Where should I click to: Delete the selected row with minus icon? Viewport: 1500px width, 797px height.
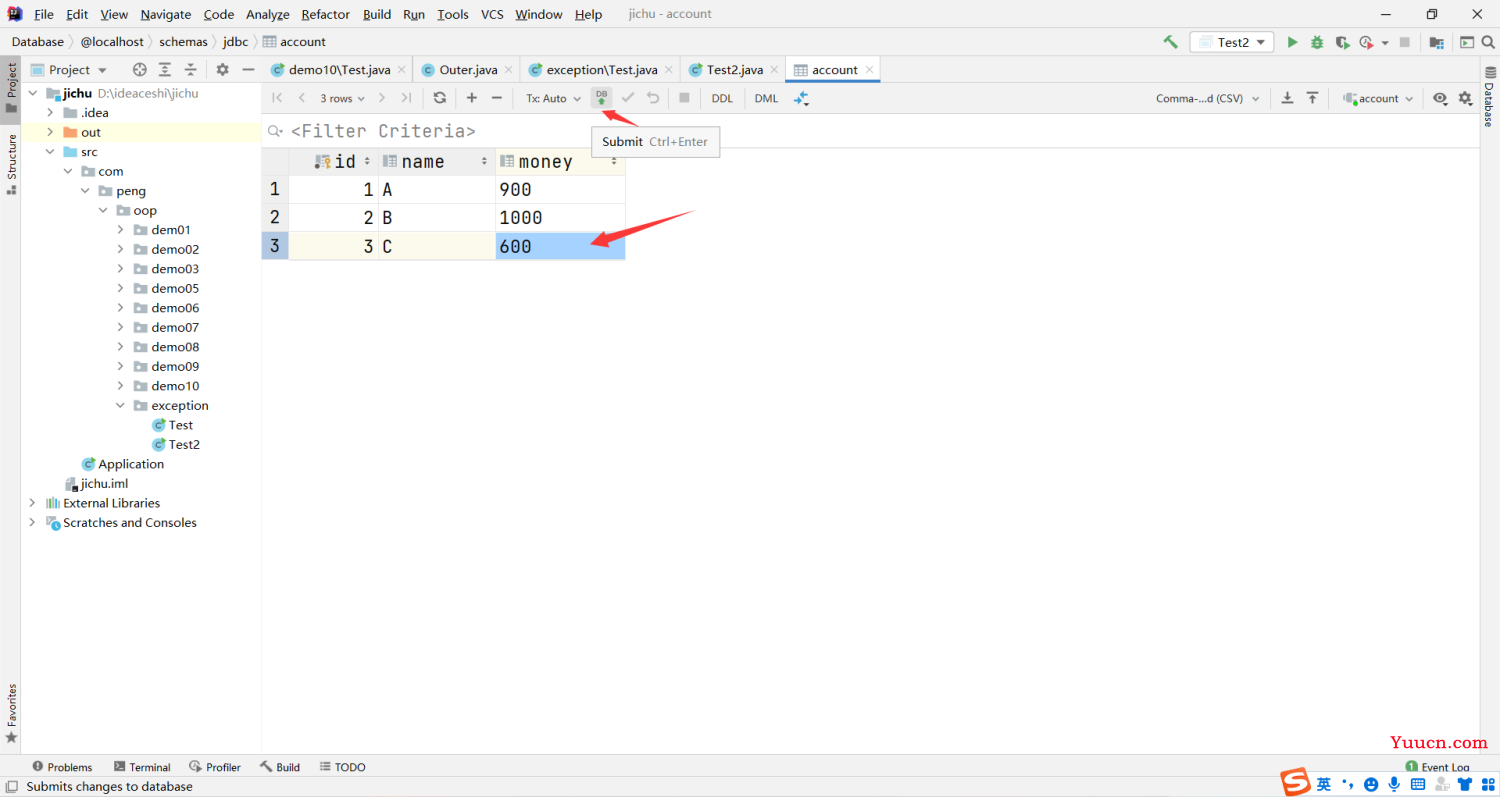click(x=497, y=98)
